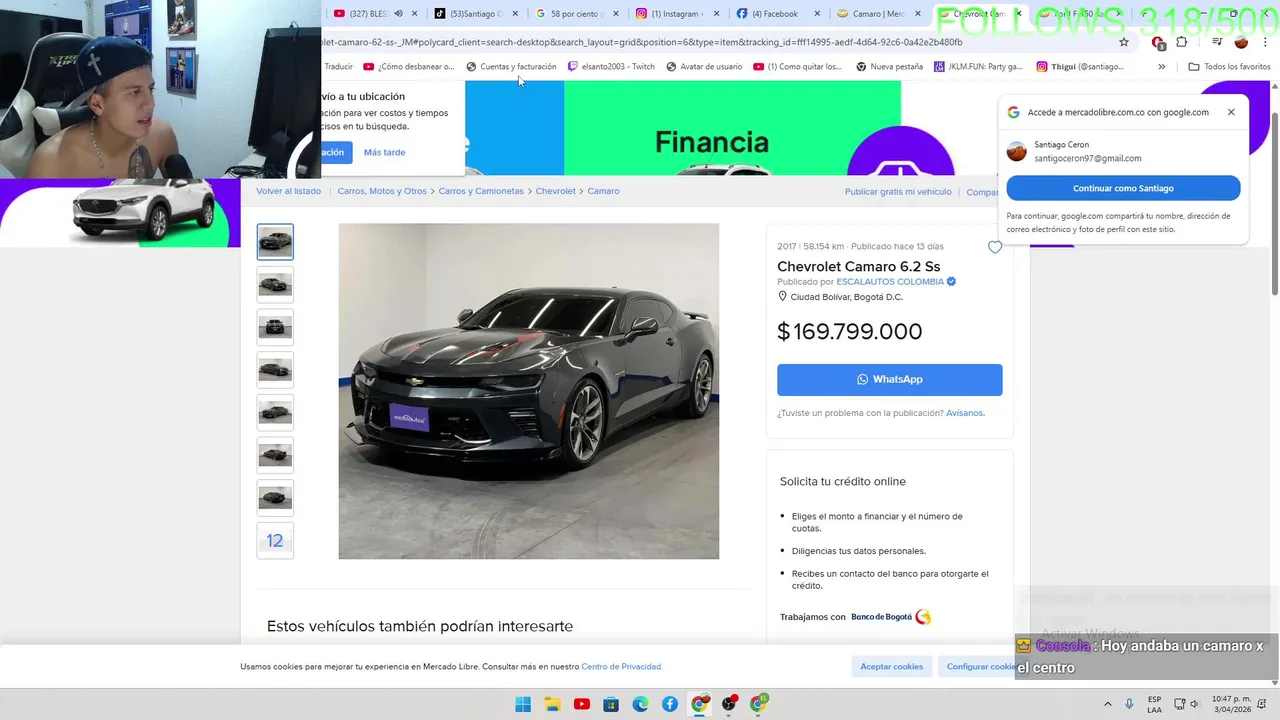
Task: Click Más tarde in location prompt
Action: 384,152
